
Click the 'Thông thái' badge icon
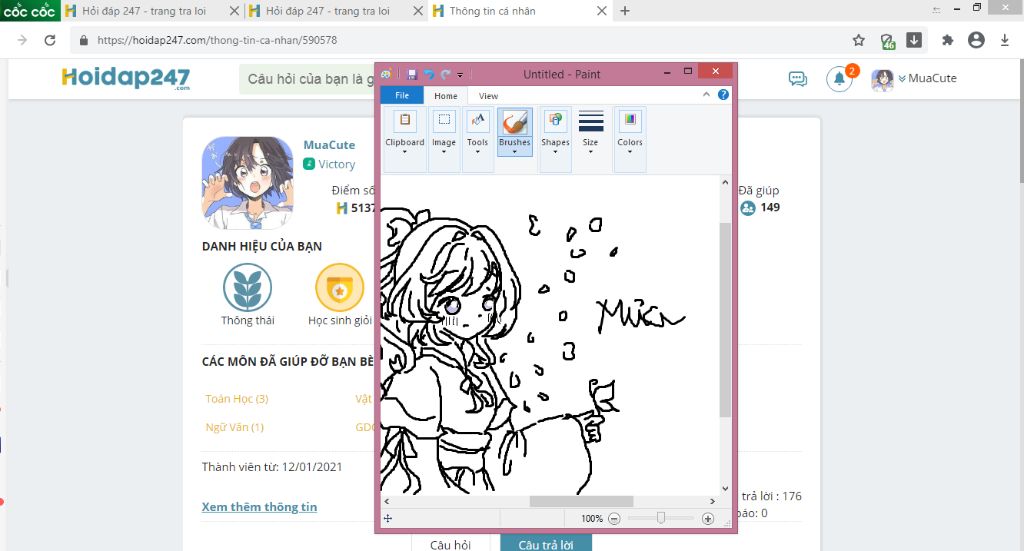pos(248,287)
